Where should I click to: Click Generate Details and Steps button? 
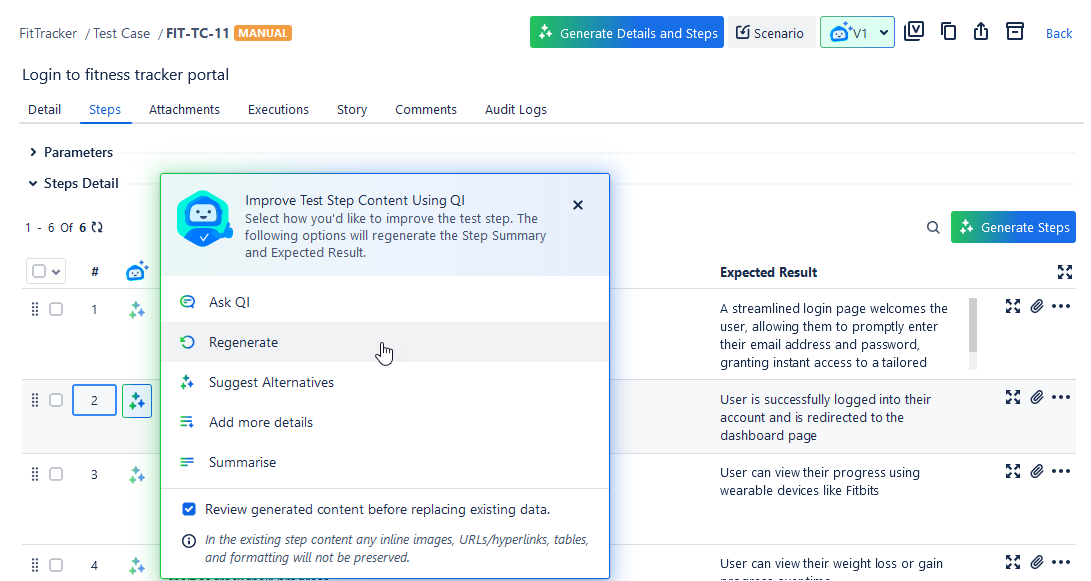pos(626,33)
